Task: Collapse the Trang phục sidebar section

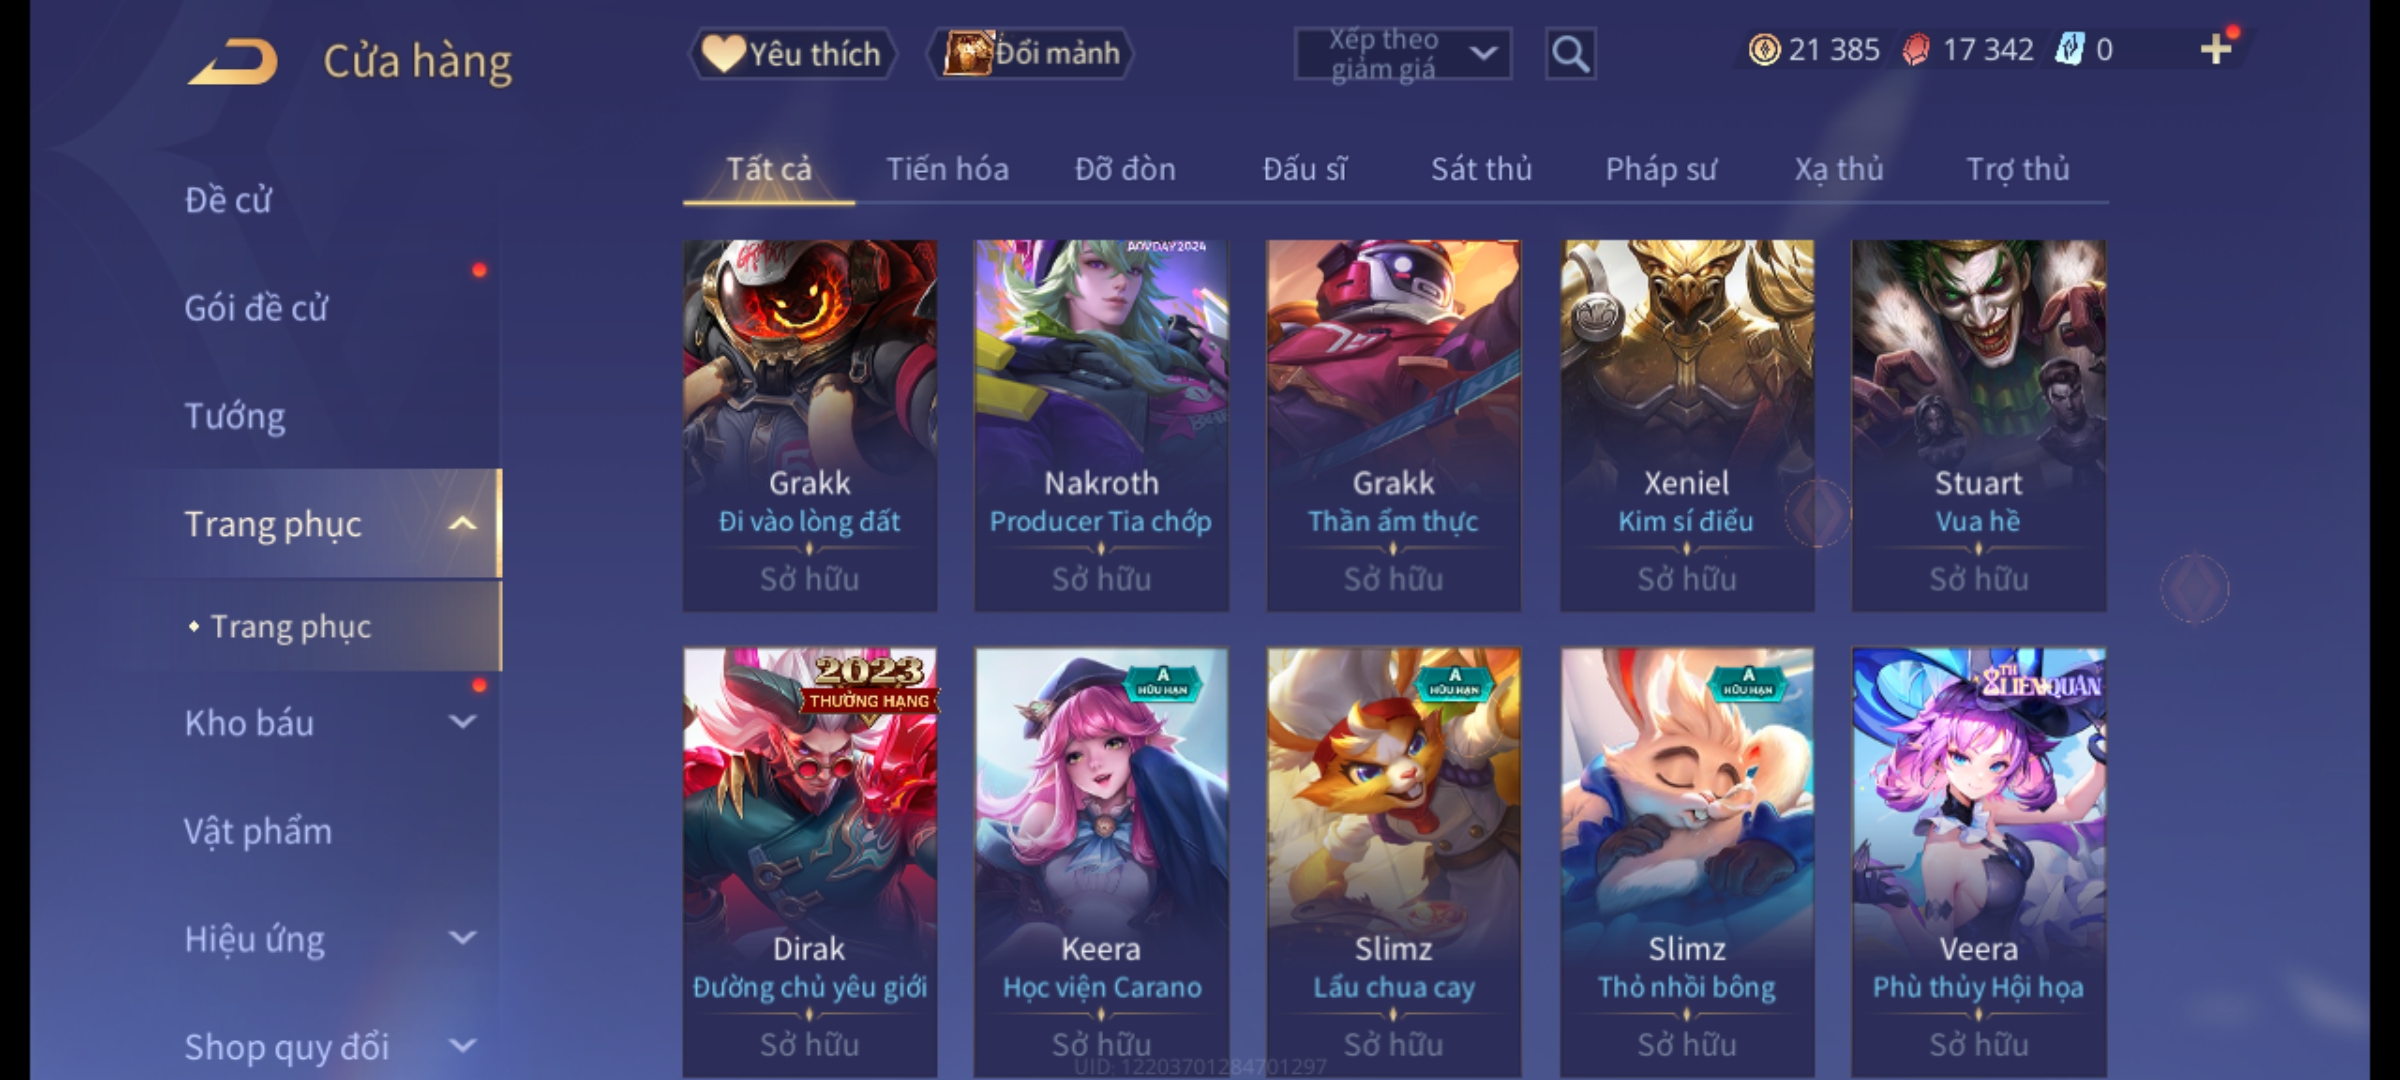Action: point(462,524)
